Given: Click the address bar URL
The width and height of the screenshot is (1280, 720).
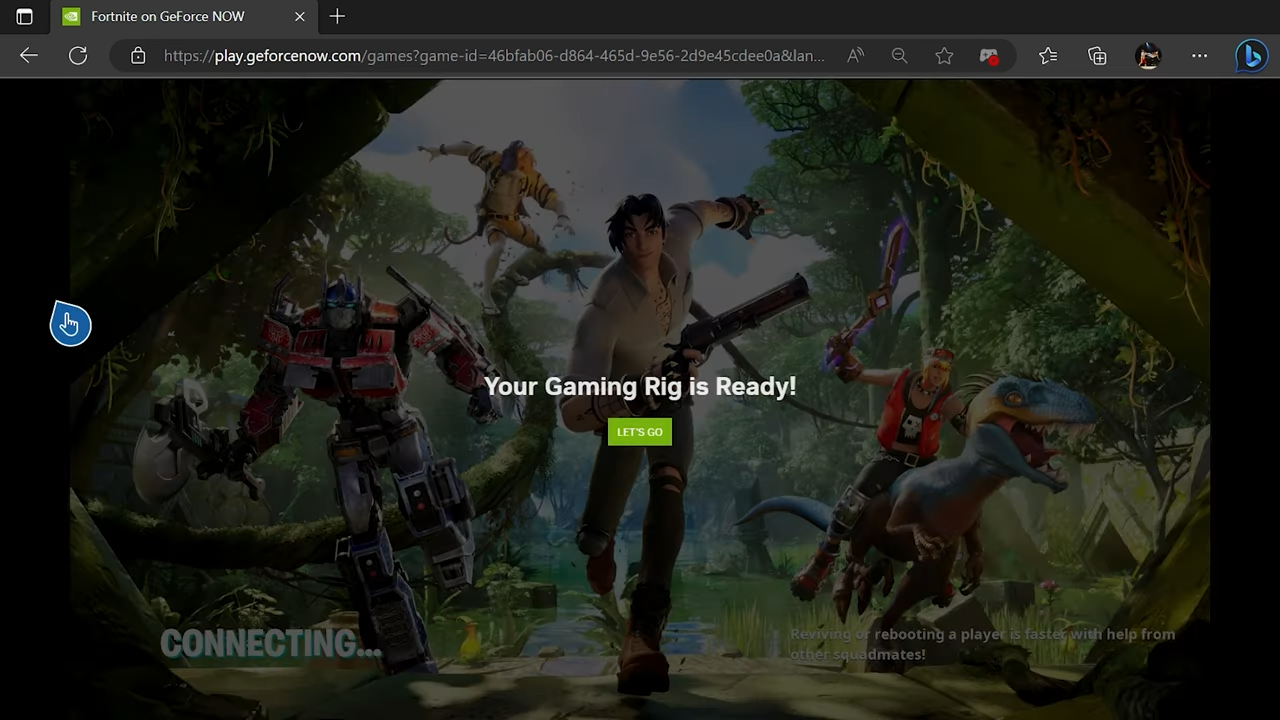Looking at the screenshot, I should coord(494,56).
